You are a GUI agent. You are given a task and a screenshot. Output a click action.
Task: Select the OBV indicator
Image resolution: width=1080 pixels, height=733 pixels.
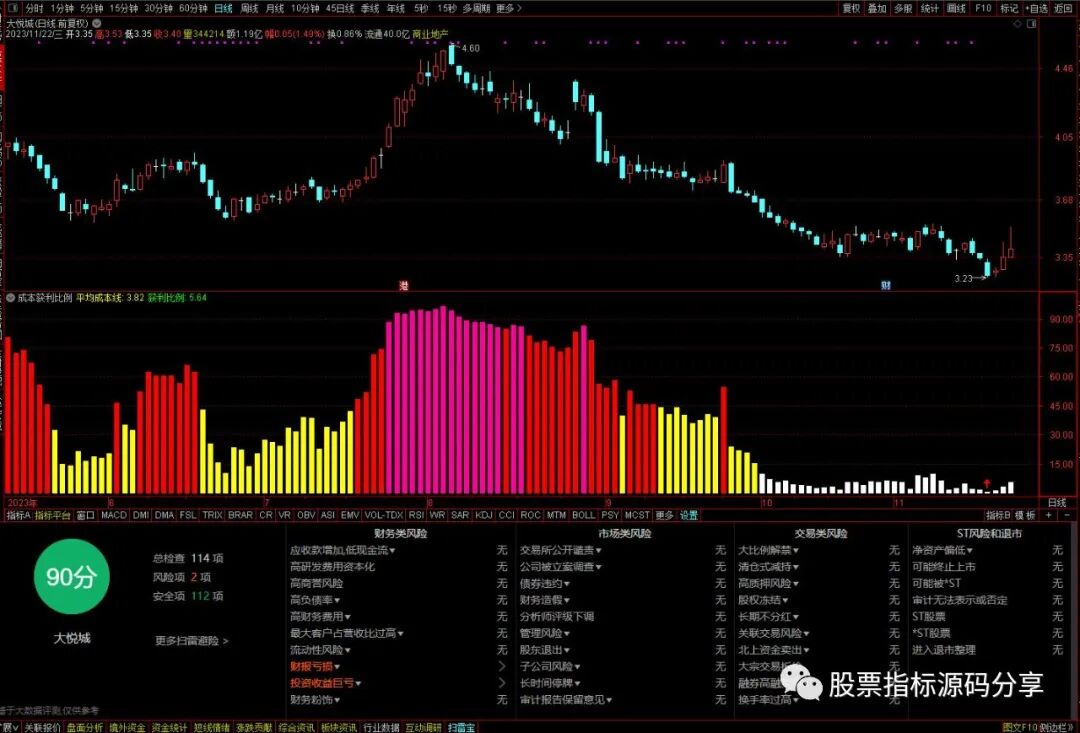[306, 515]
